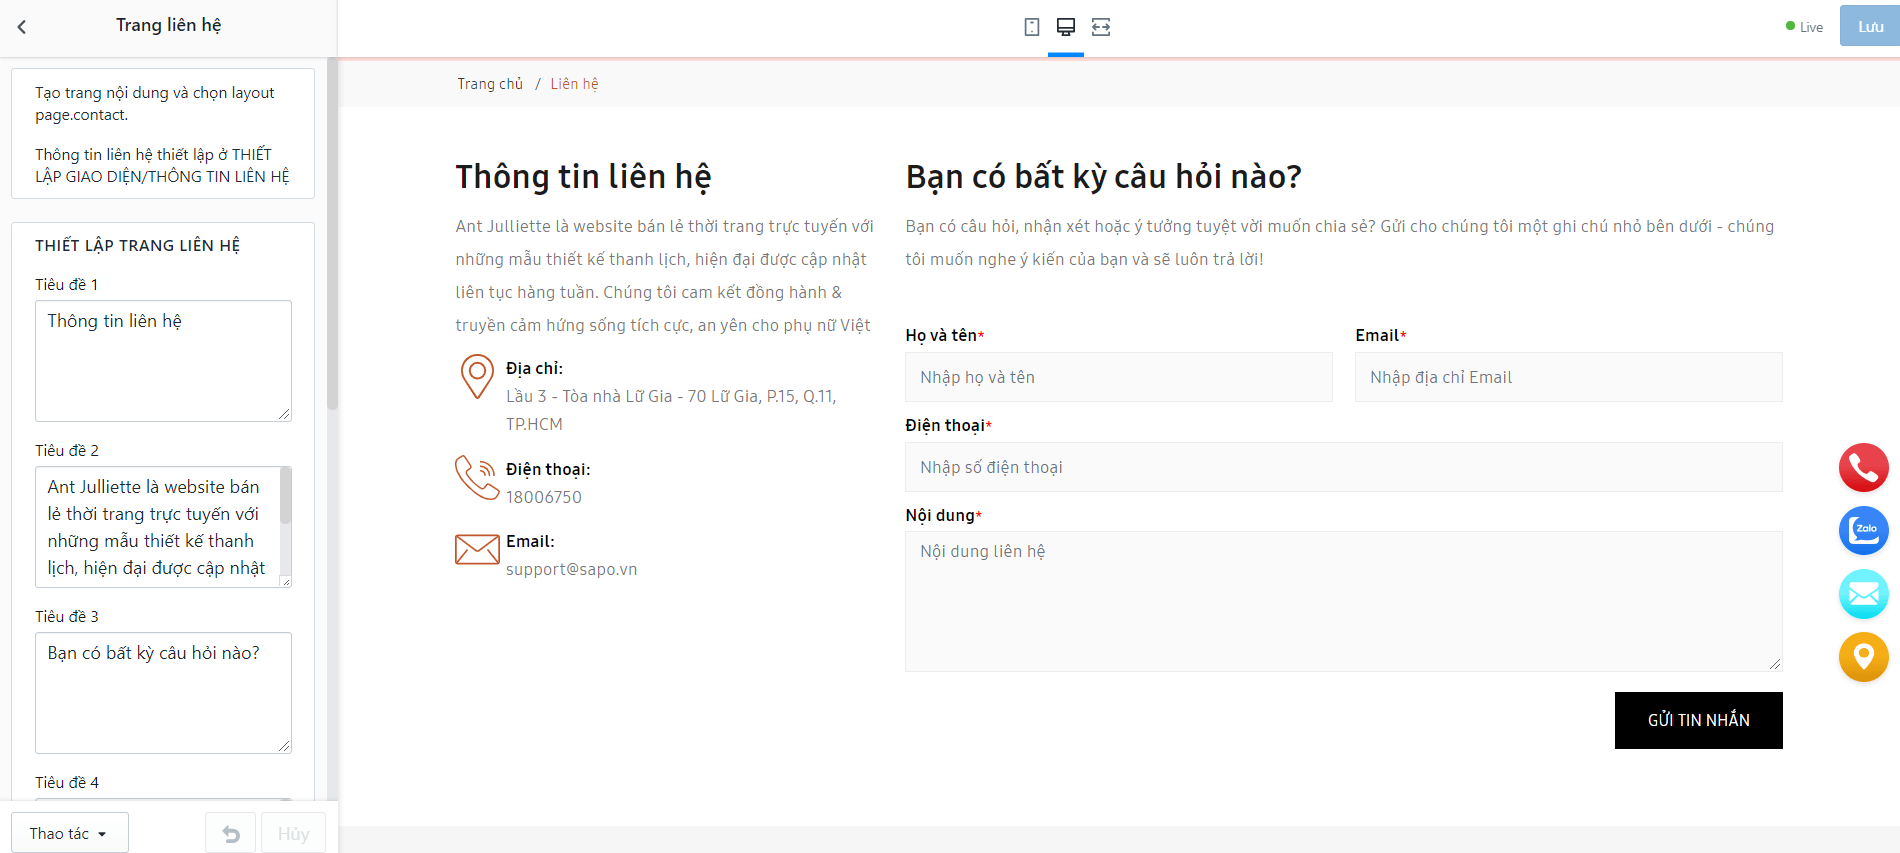The width and height of the screenshot is (1900, 853).
Task: Click the support@sapo.vn email text
Action: [x=571, y=569]
